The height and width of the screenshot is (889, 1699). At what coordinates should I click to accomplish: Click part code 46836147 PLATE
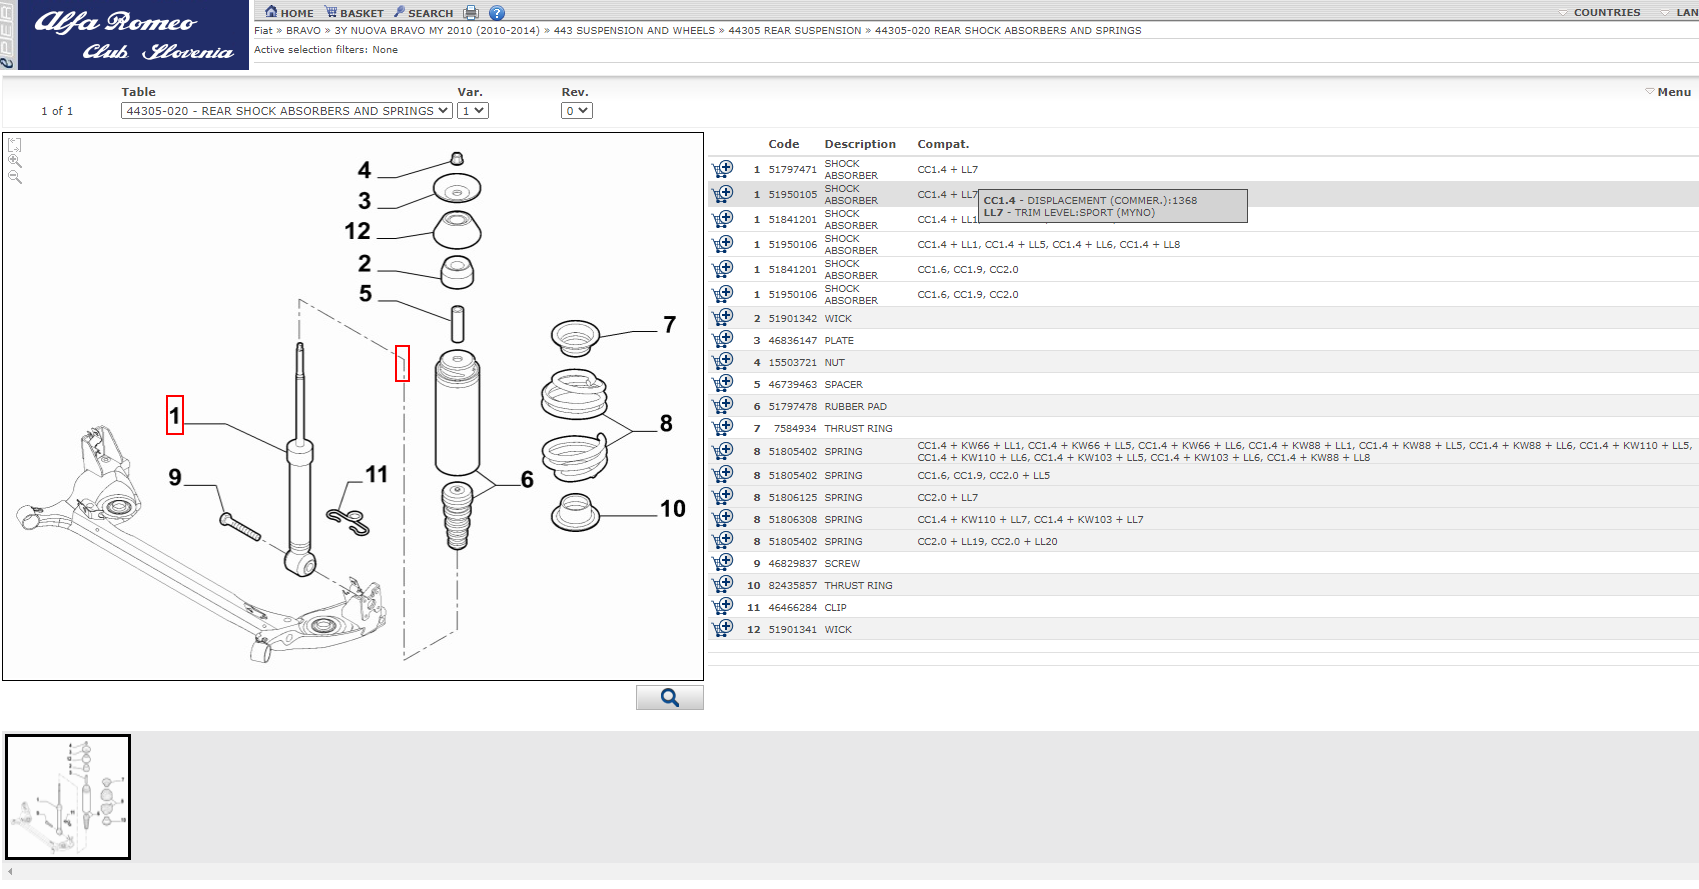(x=792, y=341)
